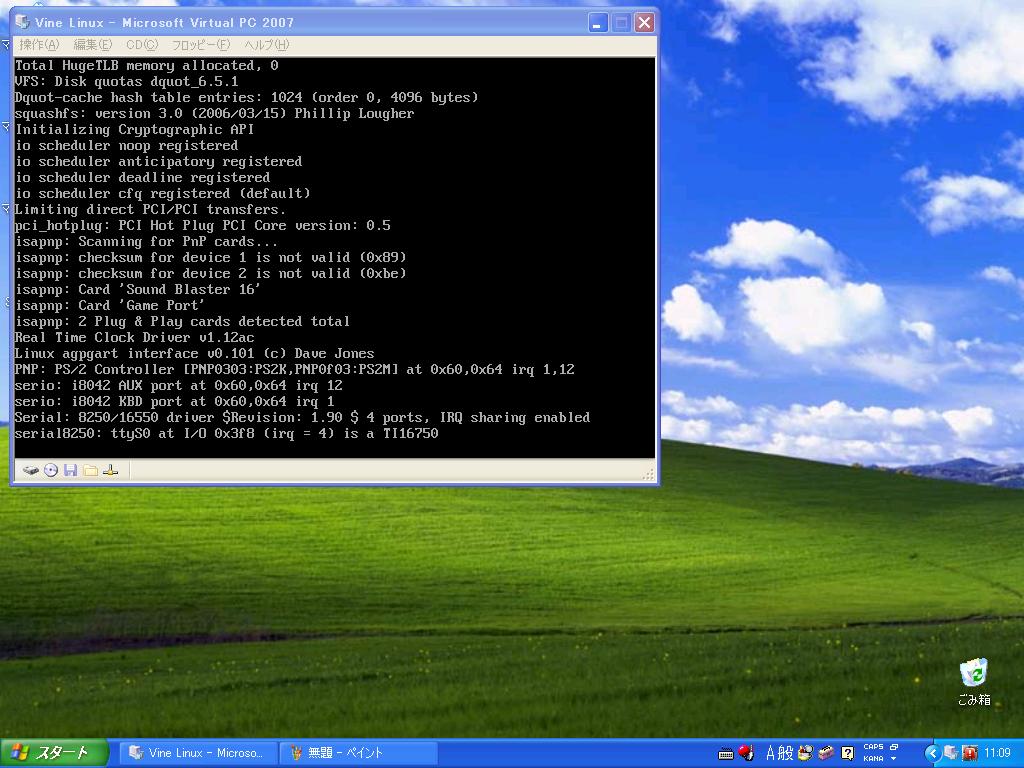The width and height of the screenshot is (1024, 768).
Task: Toggle CAPS lock in language bar
Action: pyautogui.click(x=873, y=746)
